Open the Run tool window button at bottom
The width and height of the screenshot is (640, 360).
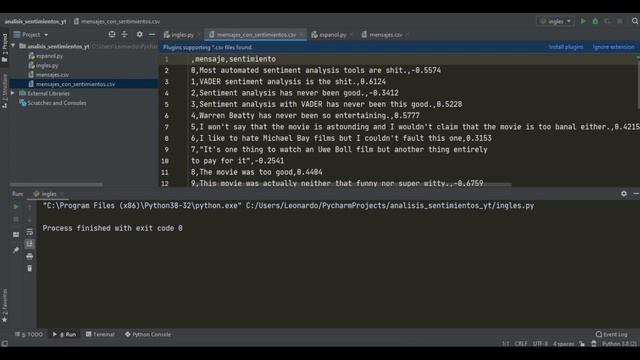(x=64, y=334)
